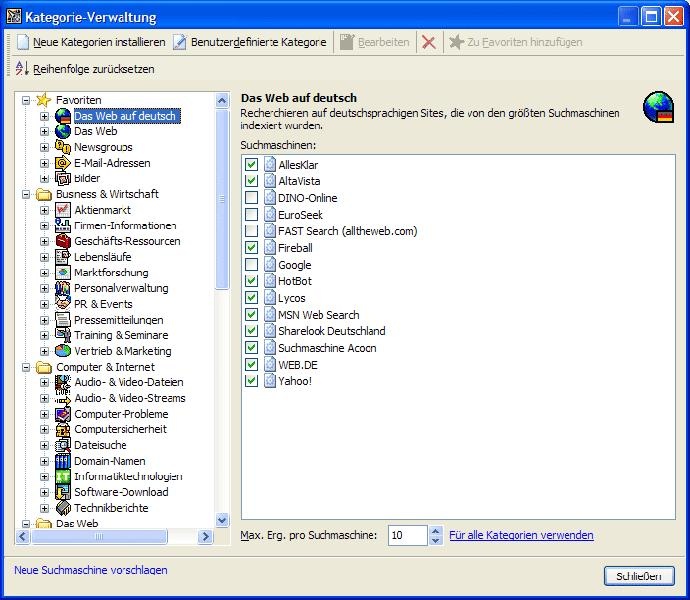
Task: Expand the Das Web auf deutsch node
Action: (x=44, y=116)
